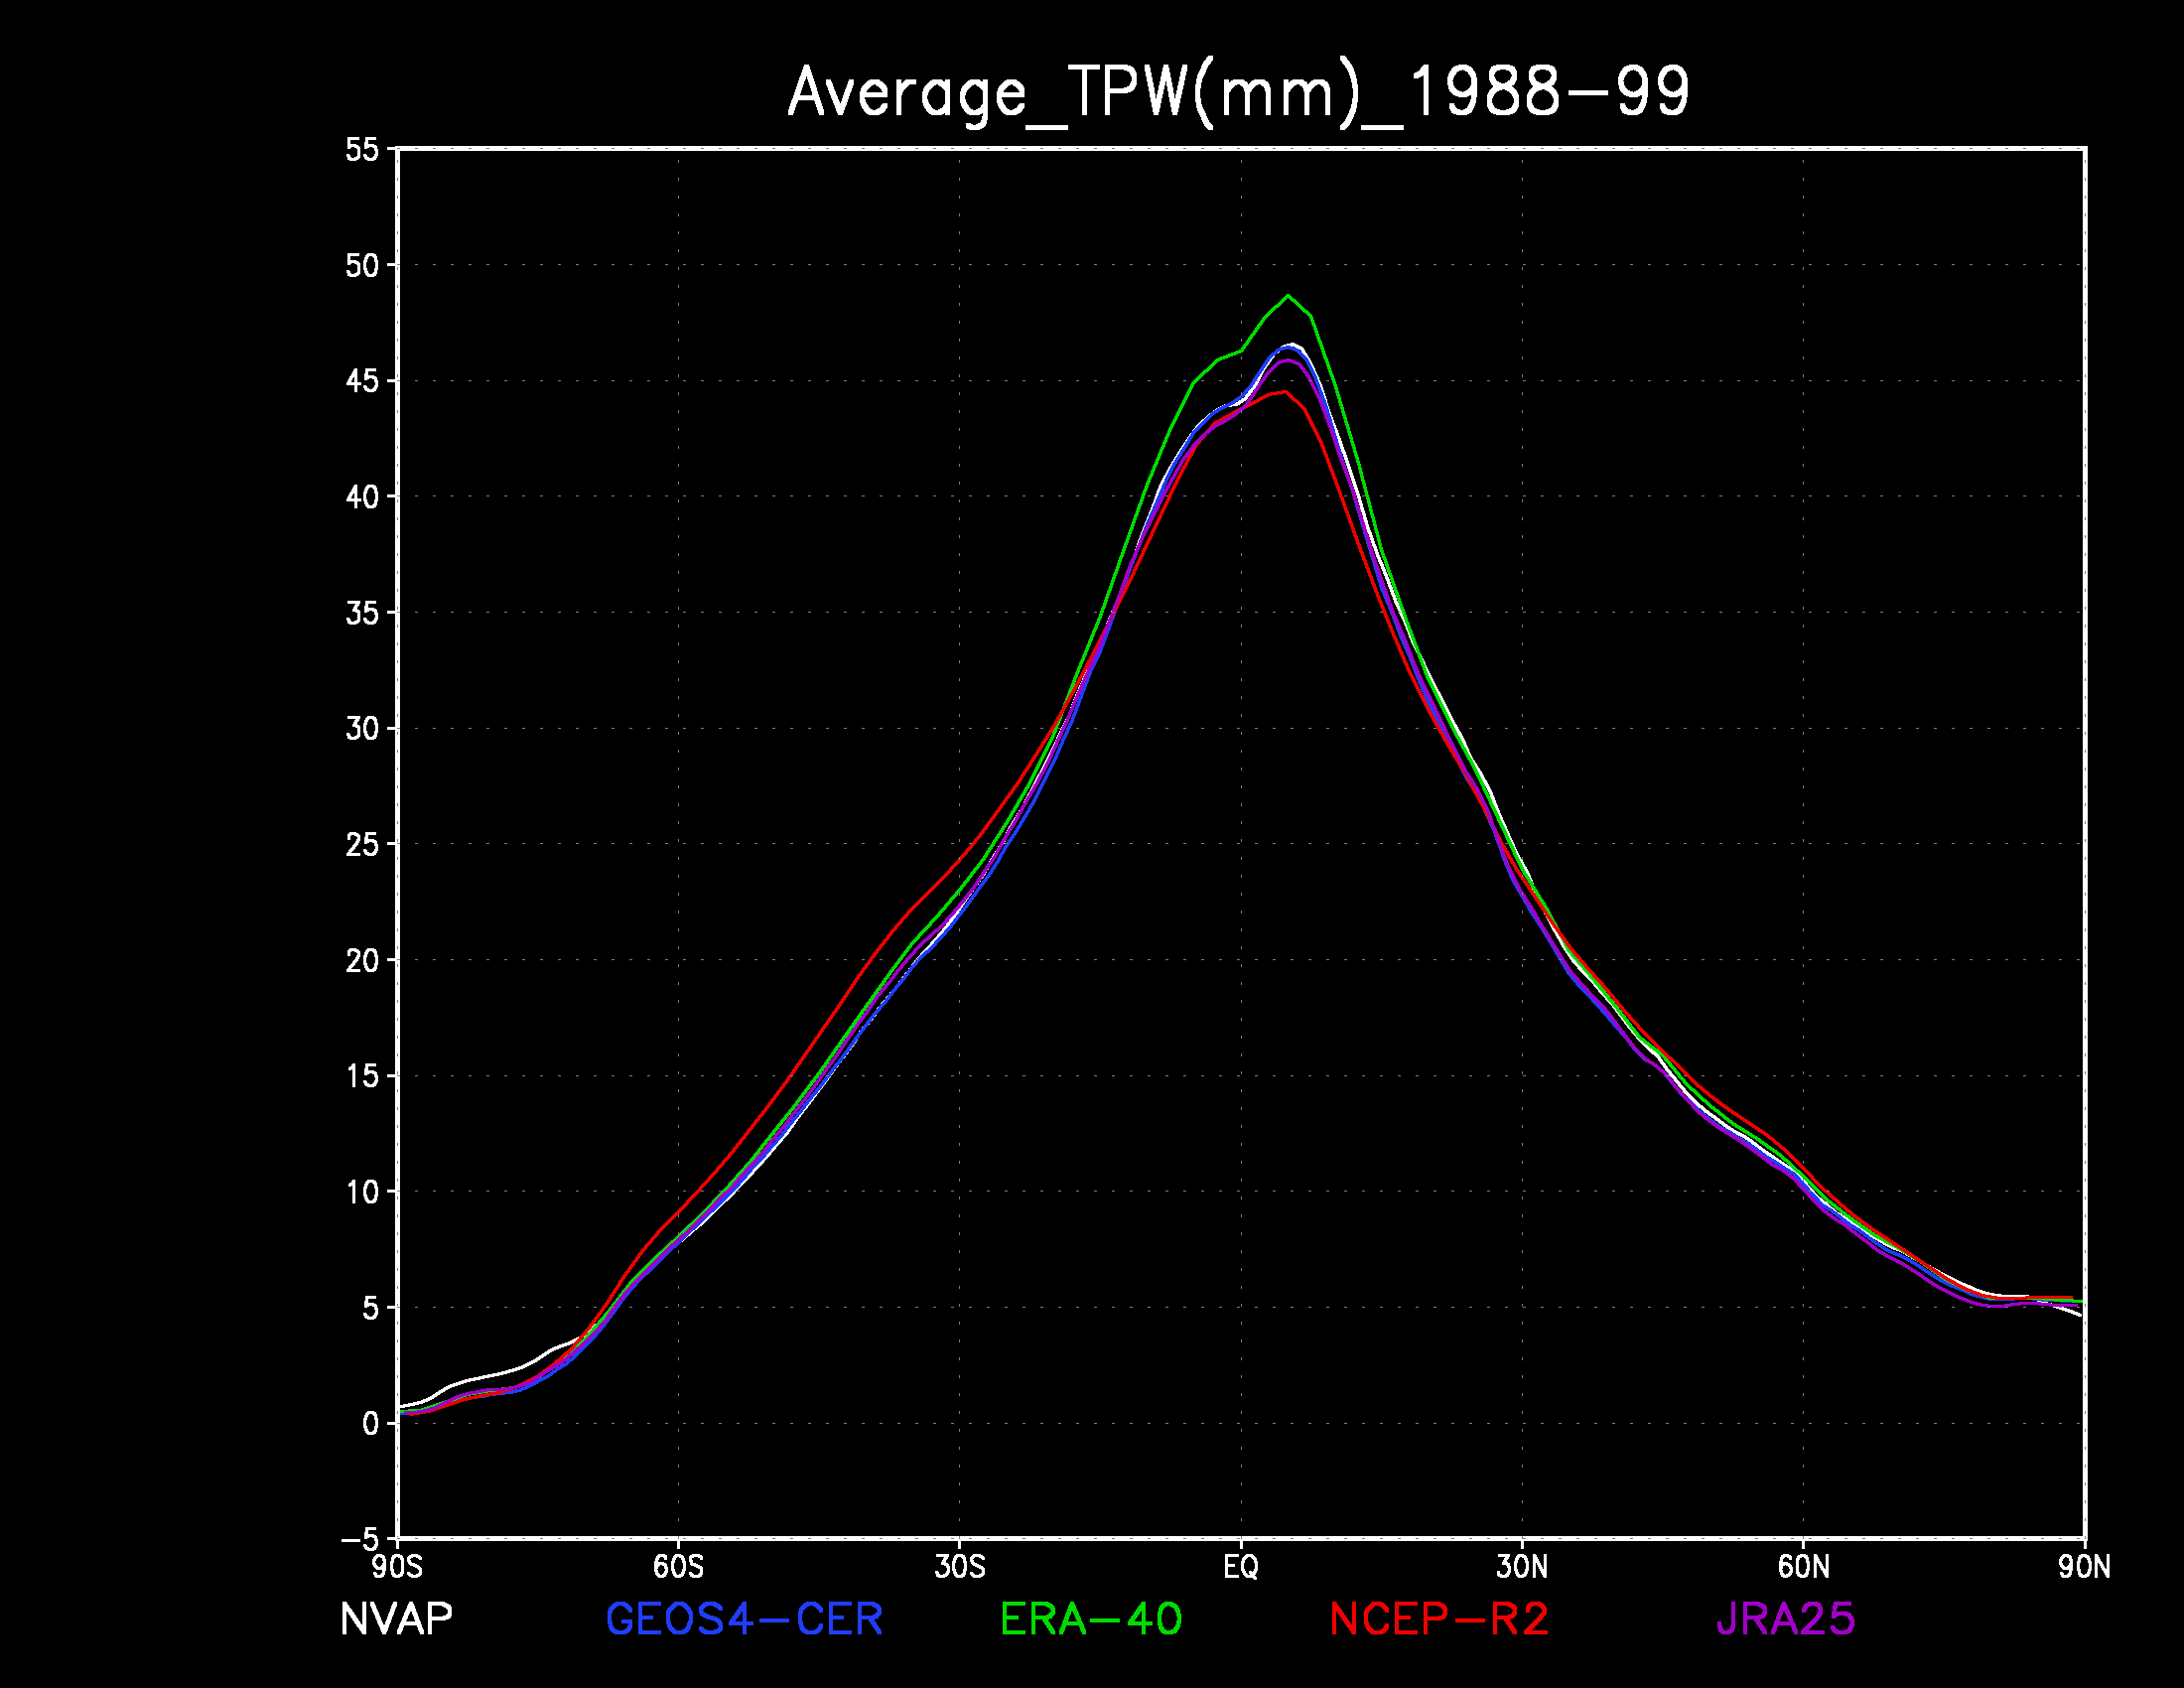Click the 25 y-axis value
This screenshot has height=1688, width=2184.
coord(362,845)
